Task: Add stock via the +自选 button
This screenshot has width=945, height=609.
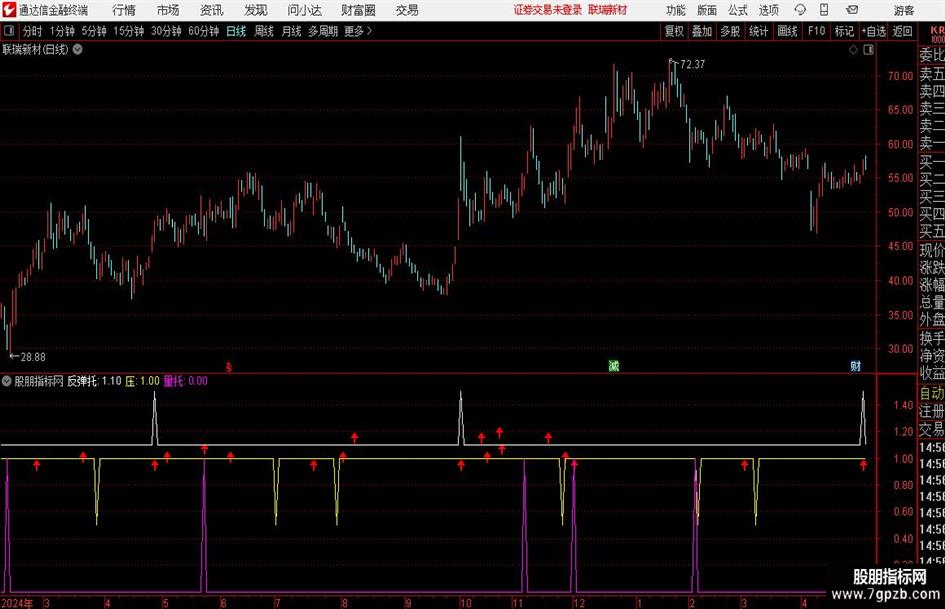Action: tap(874, 31)
